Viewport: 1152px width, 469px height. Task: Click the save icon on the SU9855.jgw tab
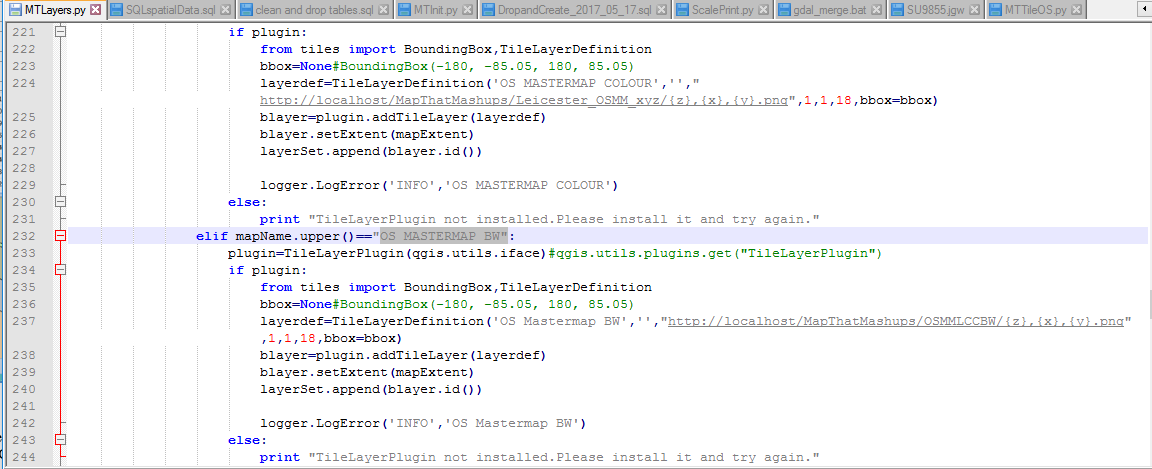(898, 10)
